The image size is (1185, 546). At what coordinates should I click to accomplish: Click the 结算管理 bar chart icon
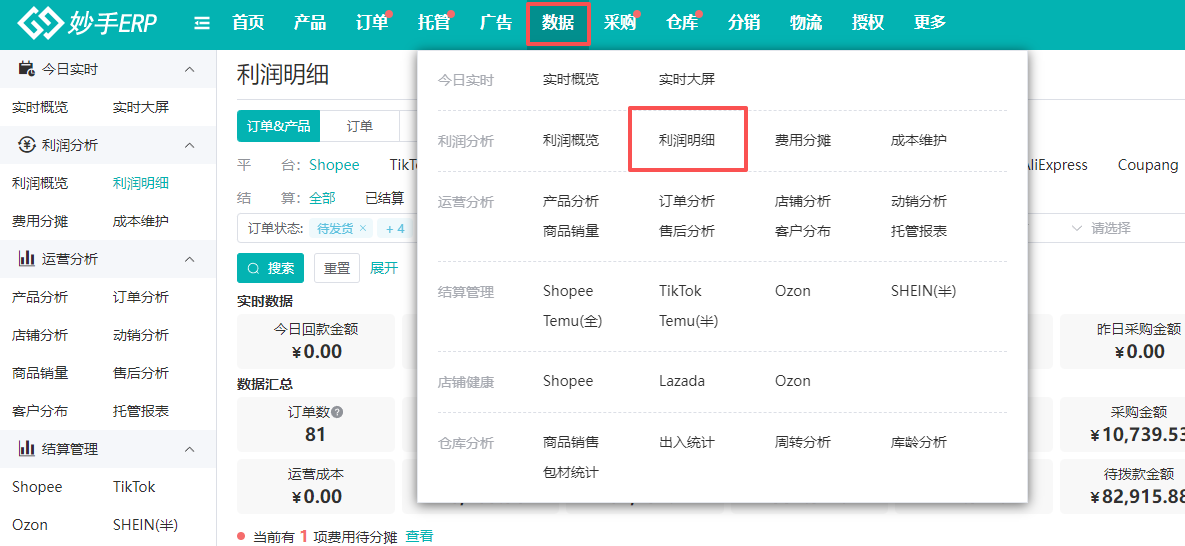tap(26, 449)
